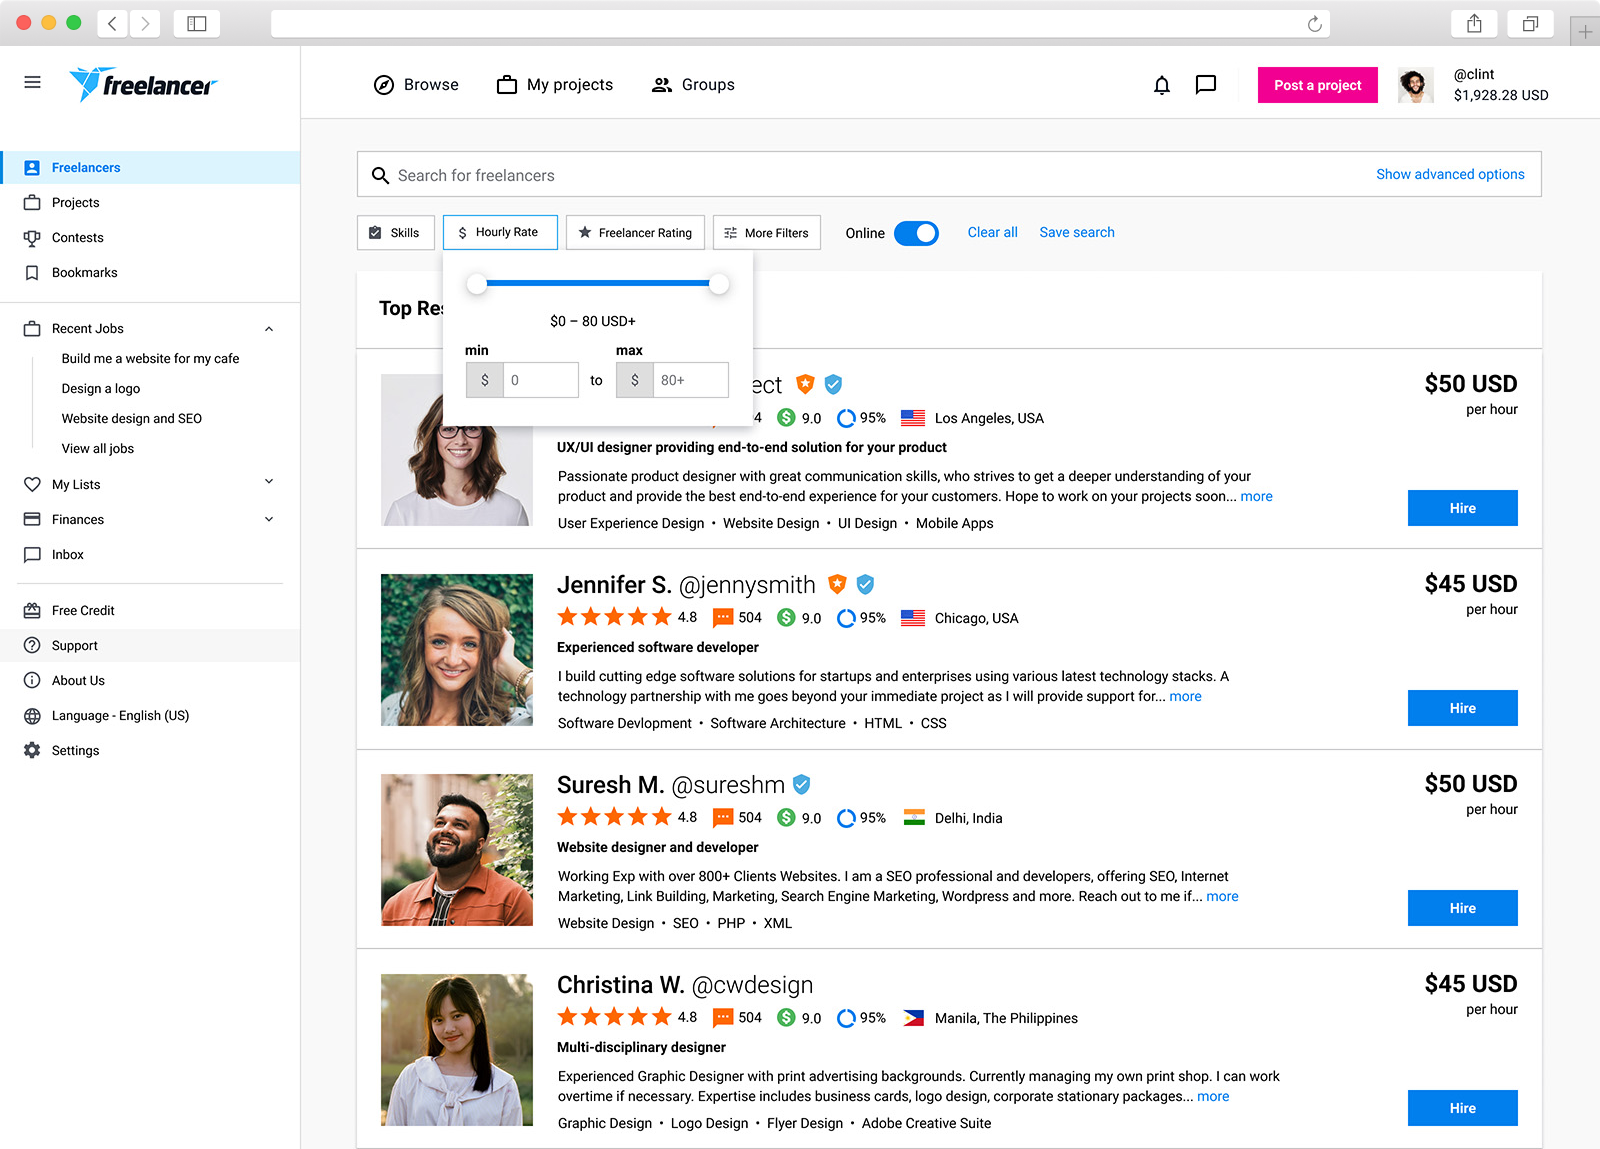Image resolution: width=1600 pixels, height=1149 pixels.
Task: Toggle the browser sidebar button
Action: point(197,23)
